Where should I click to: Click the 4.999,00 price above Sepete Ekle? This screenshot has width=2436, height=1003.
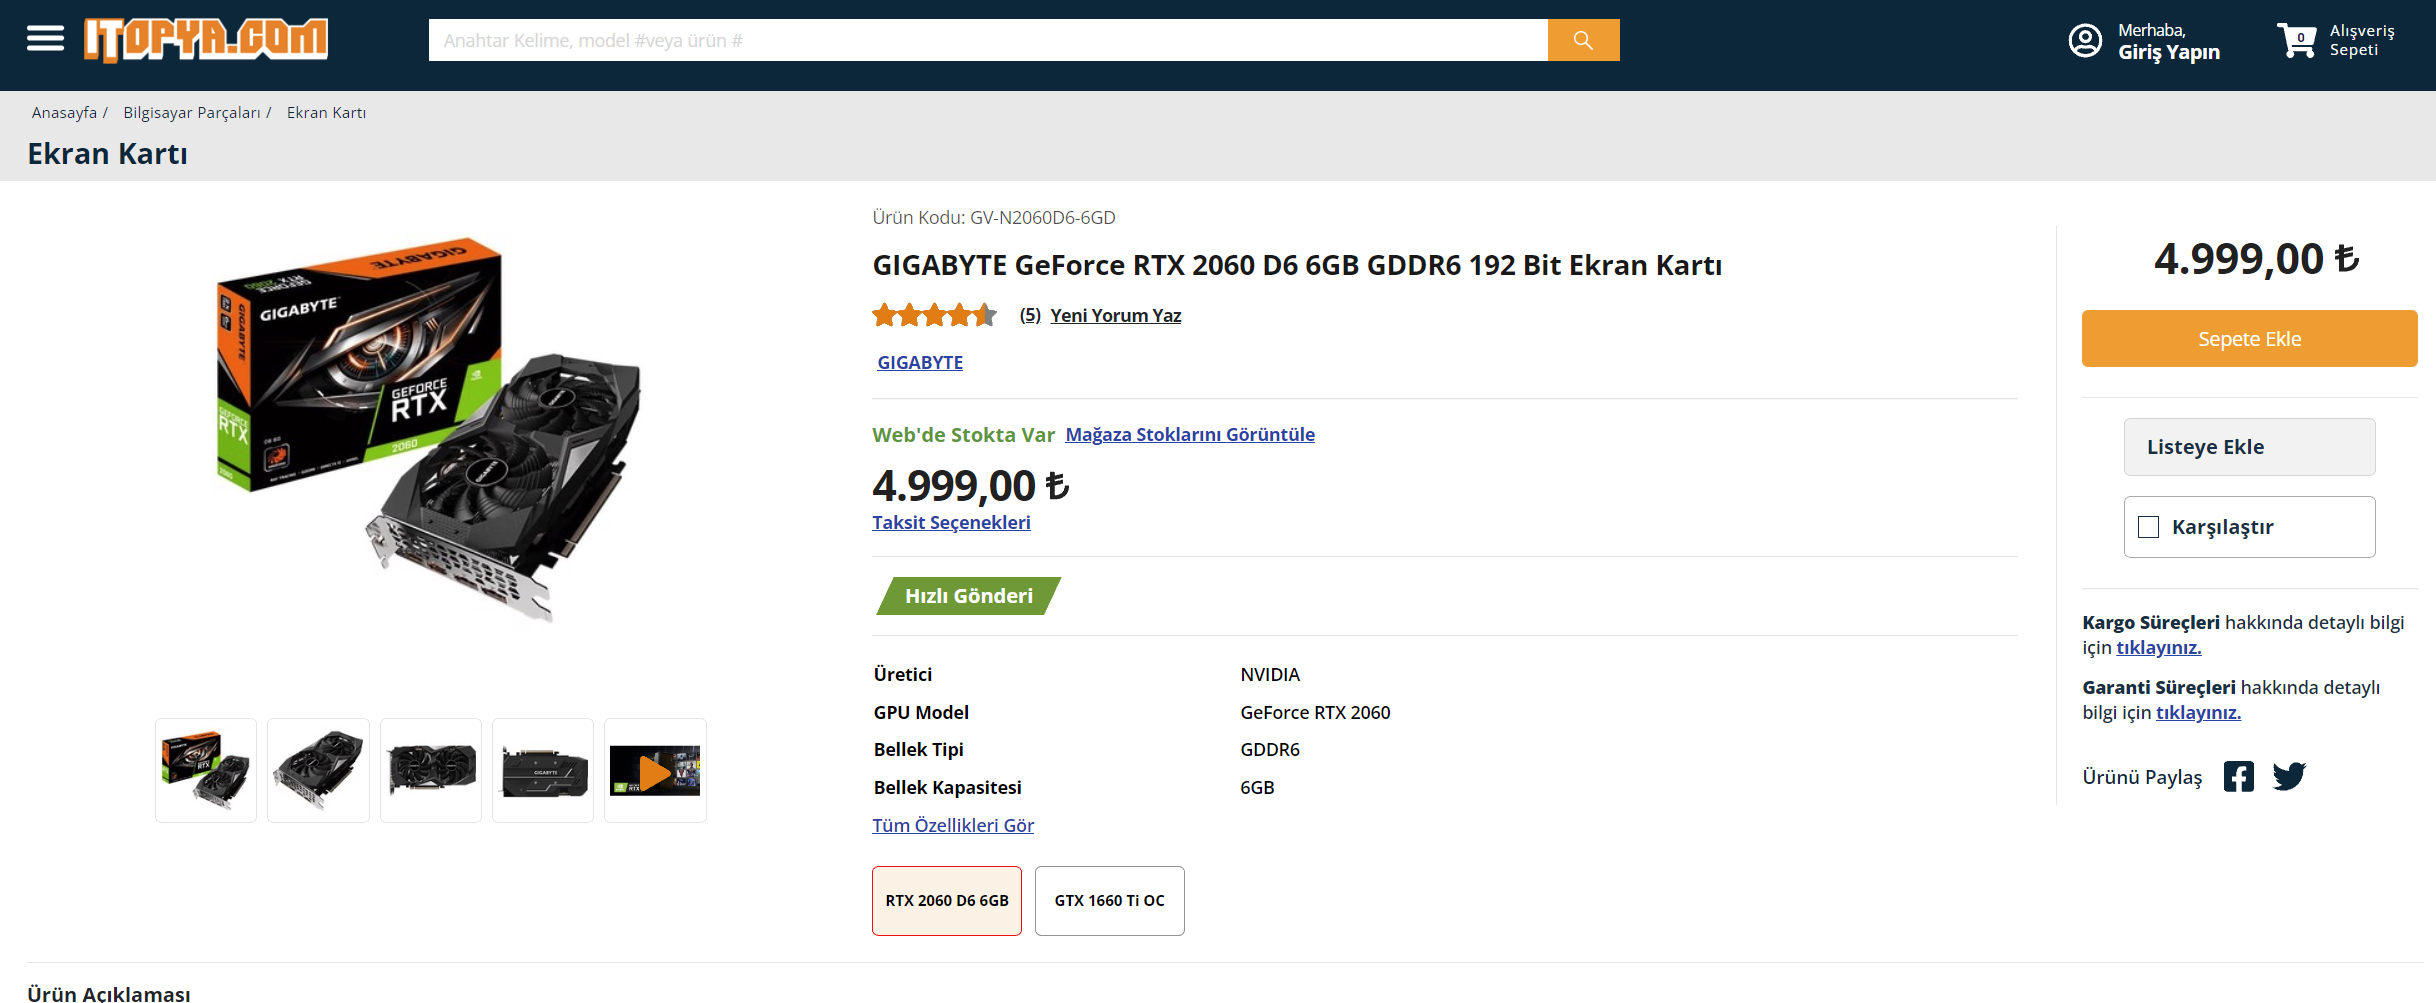pyautogui.click(x=2256, y=259)
